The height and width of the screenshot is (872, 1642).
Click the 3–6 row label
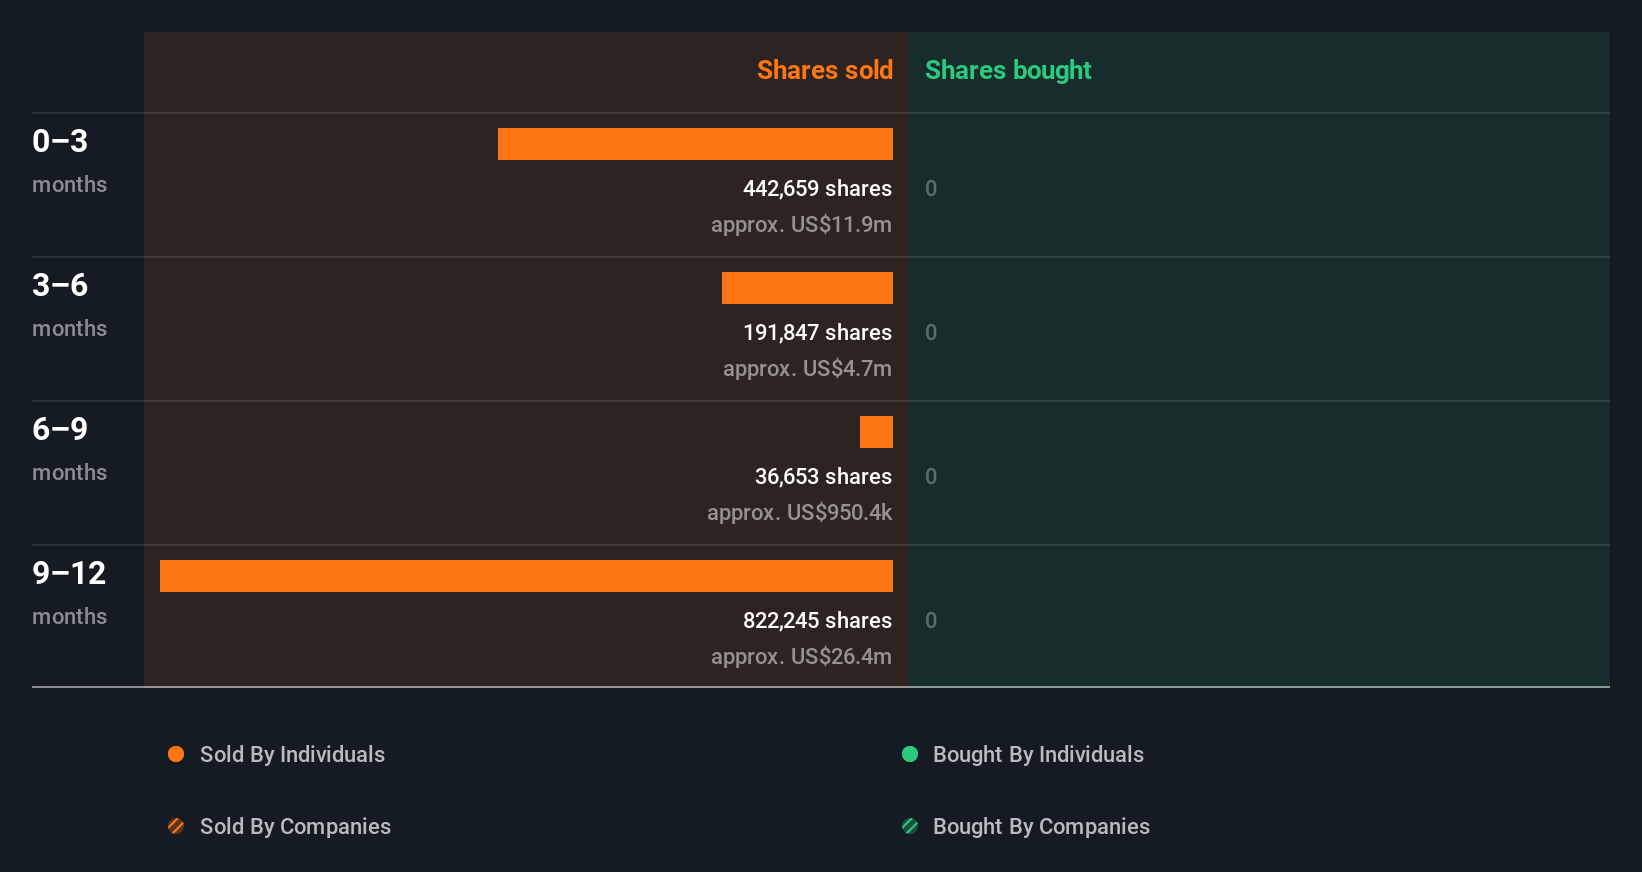click(60, 285)
